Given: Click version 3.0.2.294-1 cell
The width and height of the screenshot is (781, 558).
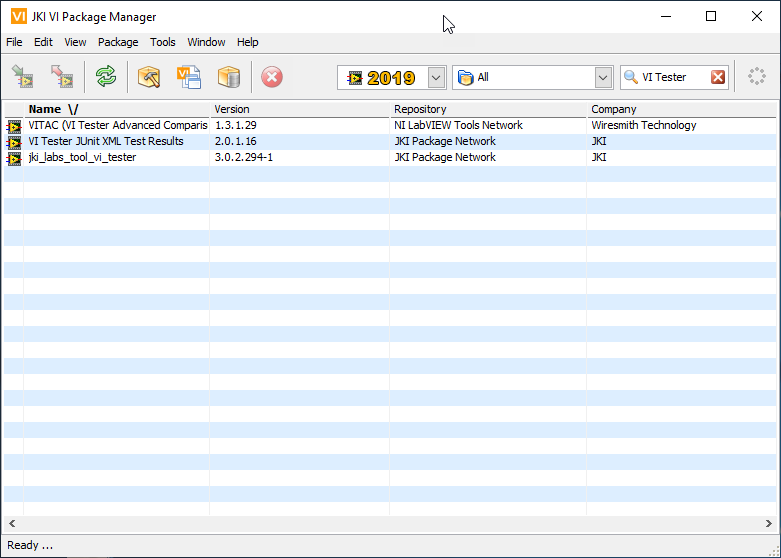Looking at the screenshot, I should pyautogui.click(x=244, y=157).
